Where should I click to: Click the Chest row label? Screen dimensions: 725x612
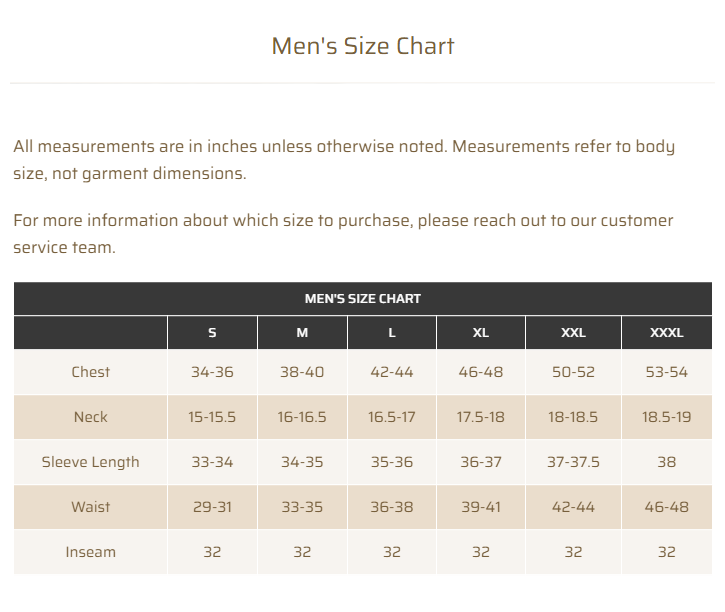coord(91,372)
